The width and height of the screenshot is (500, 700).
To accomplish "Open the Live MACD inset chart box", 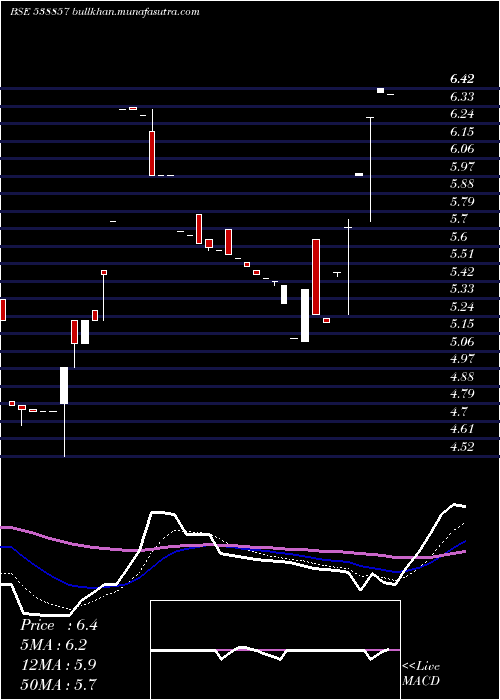I will pos(275,650).
